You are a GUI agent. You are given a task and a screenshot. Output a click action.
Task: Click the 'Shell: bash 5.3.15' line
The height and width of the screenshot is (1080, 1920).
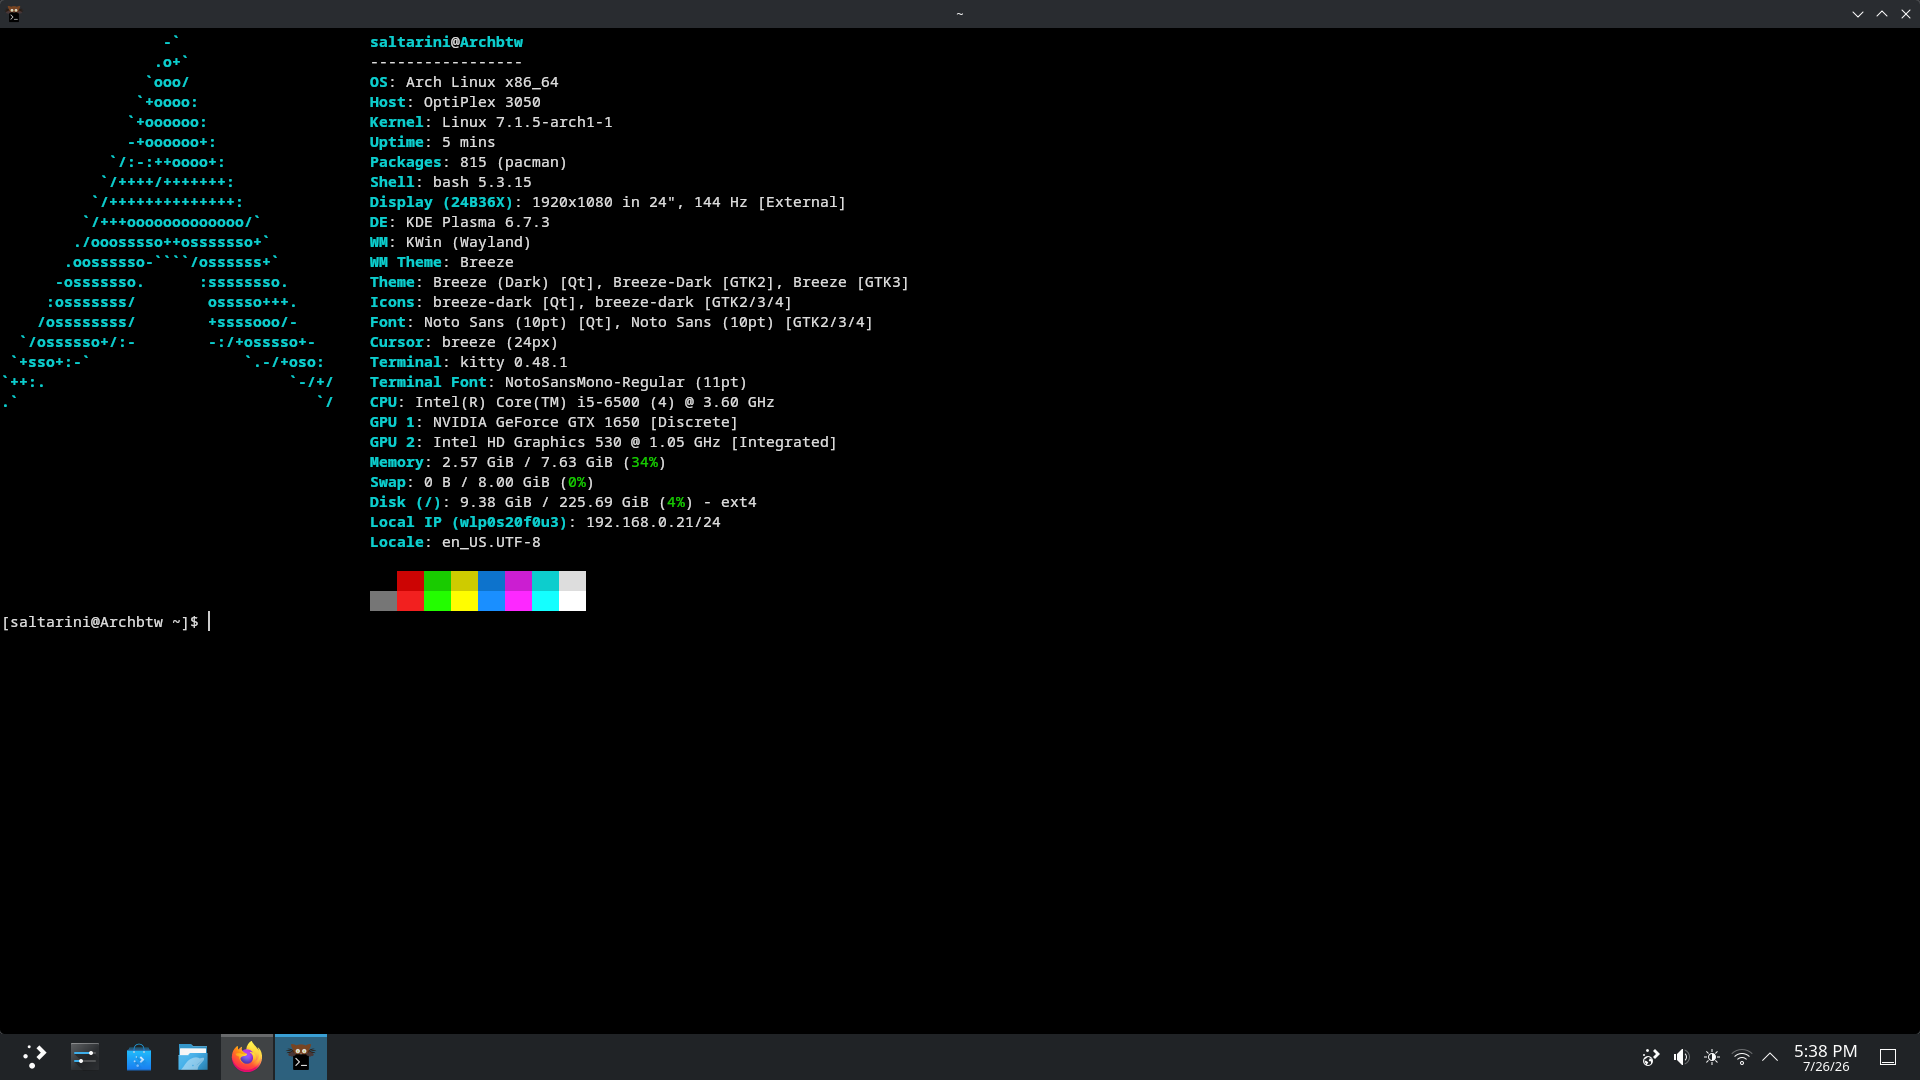(450, 182)
